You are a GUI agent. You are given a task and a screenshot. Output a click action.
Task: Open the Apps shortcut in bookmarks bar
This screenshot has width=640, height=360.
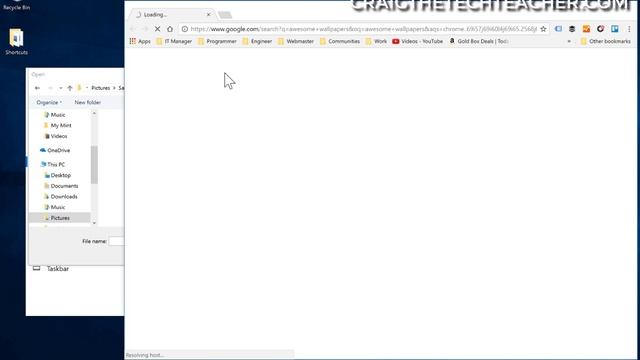point(140,41)
